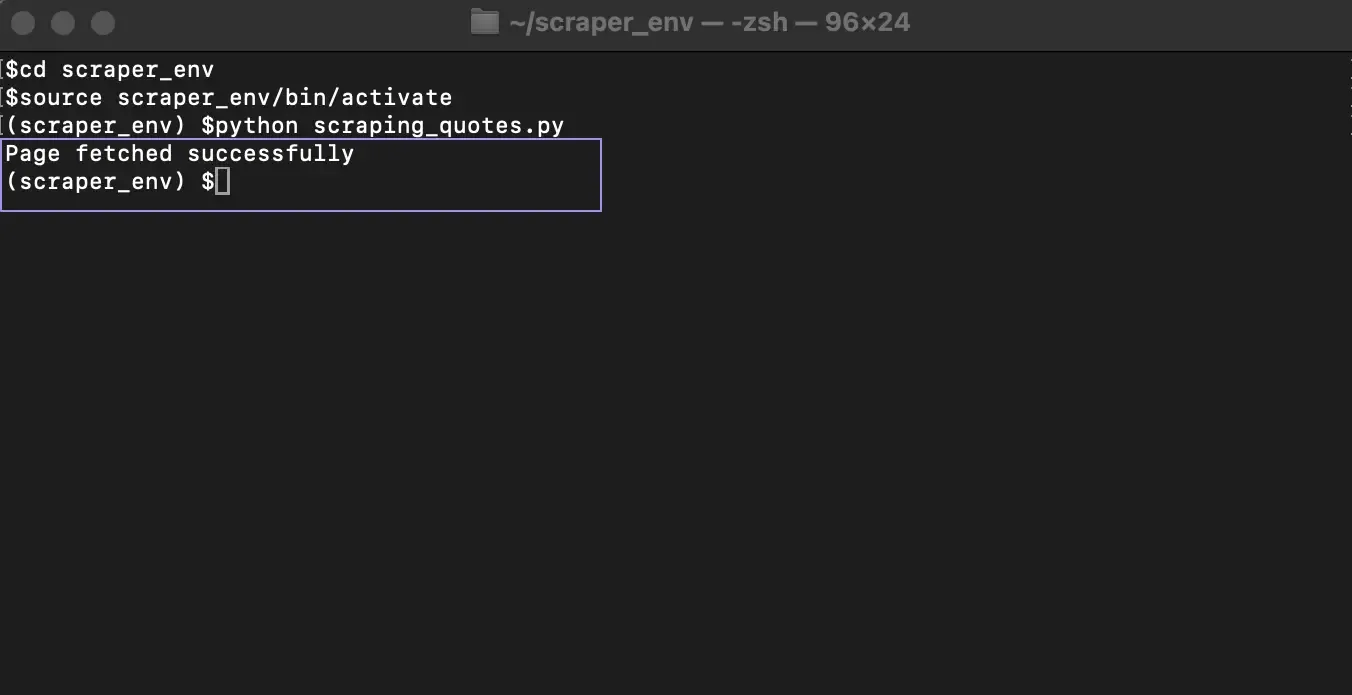Click the title bar area left of the folder icon
The width and height of the screenshot is (1352, 695).
click(300, 22)
